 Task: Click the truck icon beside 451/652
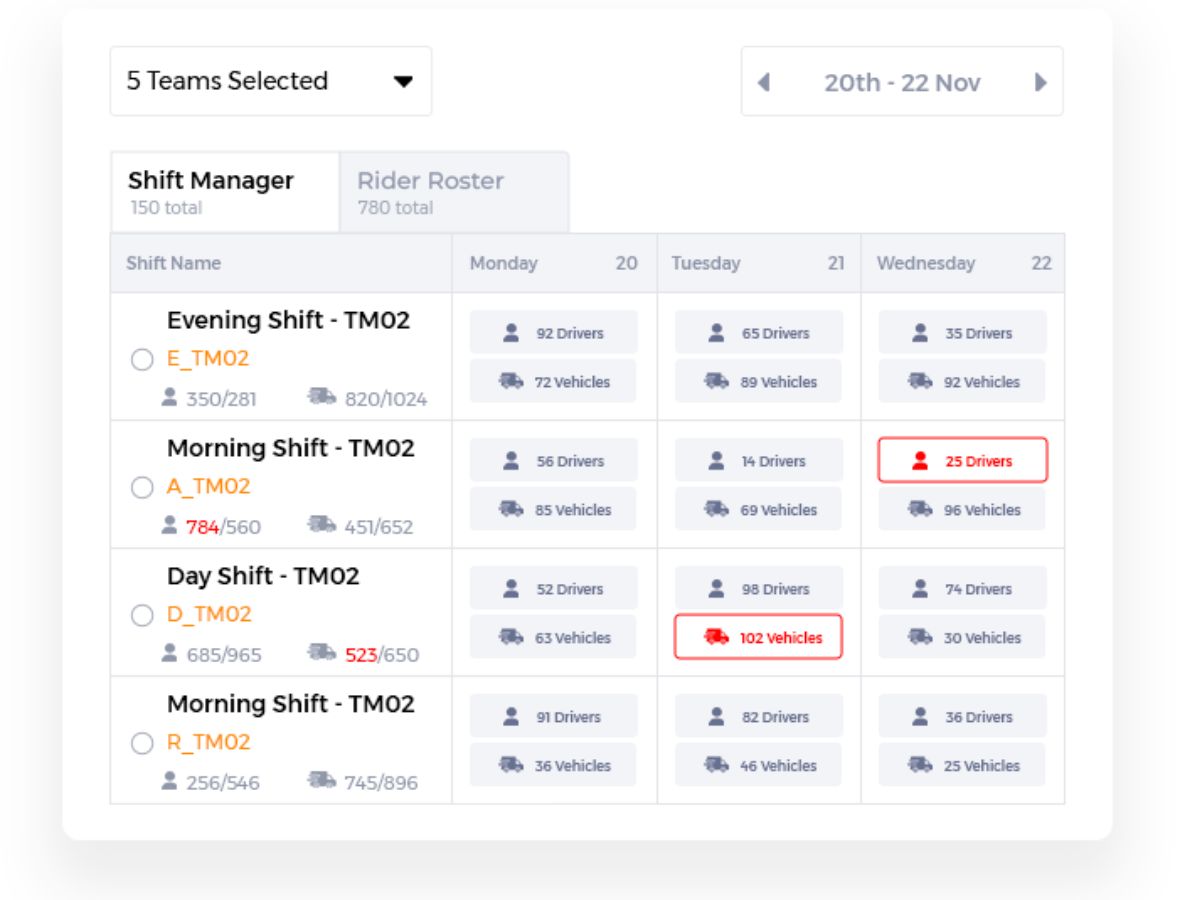tap(321, 525)
